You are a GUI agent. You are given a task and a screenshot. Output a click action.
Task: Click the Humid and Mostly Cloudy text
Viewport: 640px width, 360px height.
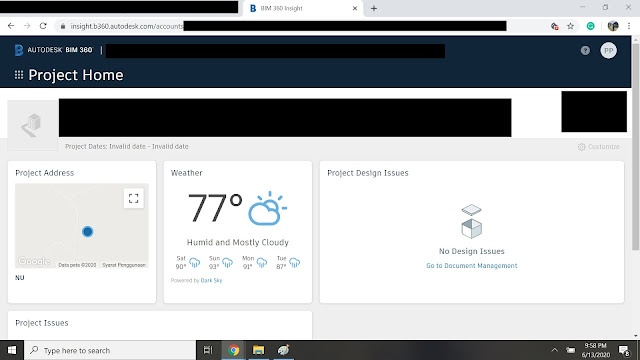238,242
